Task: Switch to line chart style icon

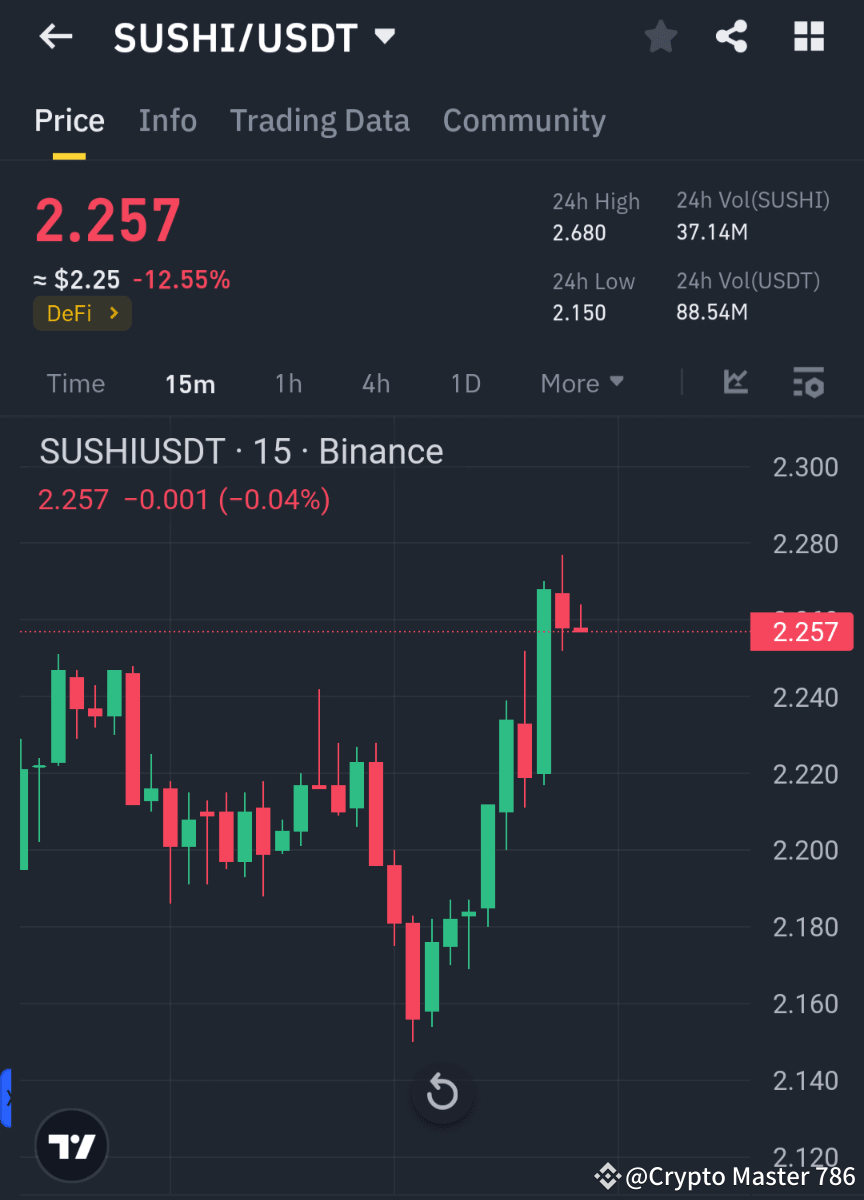Action: [x=736, y=383]
